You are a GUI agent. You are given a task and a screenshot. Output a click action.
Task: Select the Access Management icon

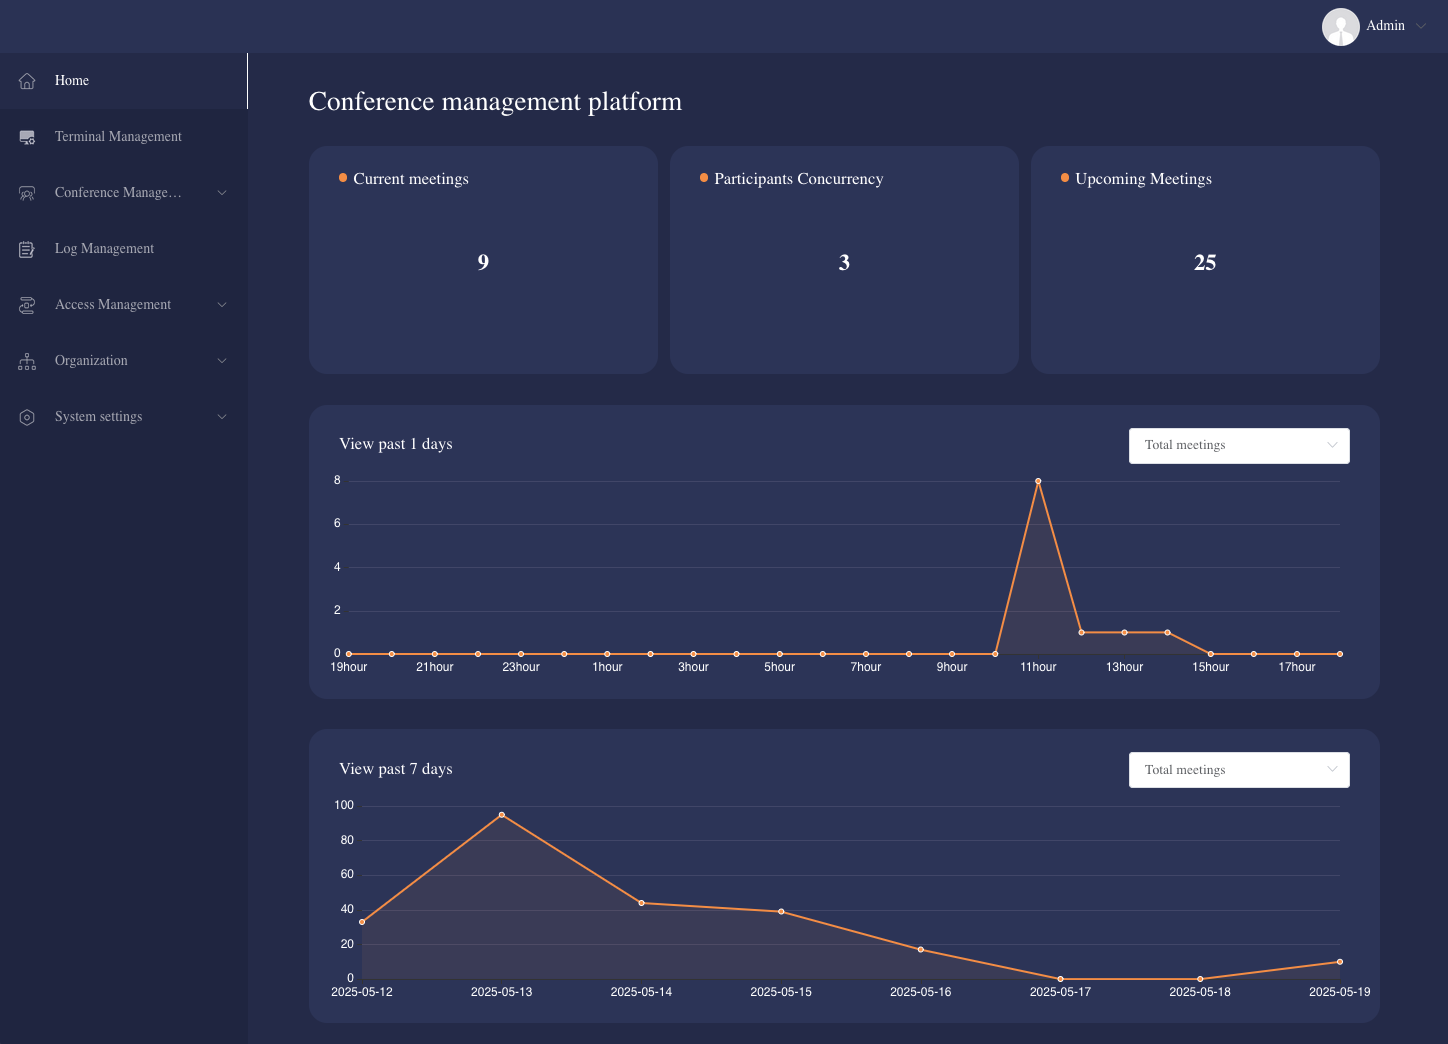pyautogui.click(x=26, y=304)
